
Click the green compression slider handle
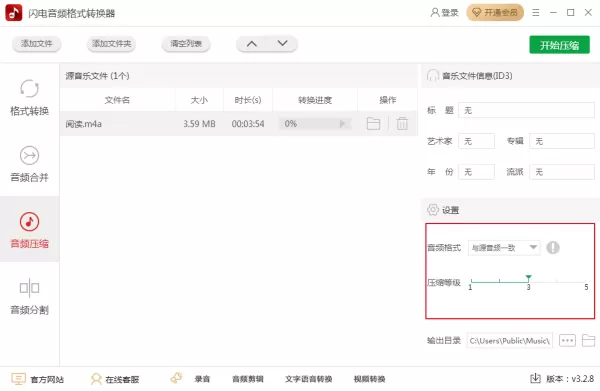(x=528, y=278)
